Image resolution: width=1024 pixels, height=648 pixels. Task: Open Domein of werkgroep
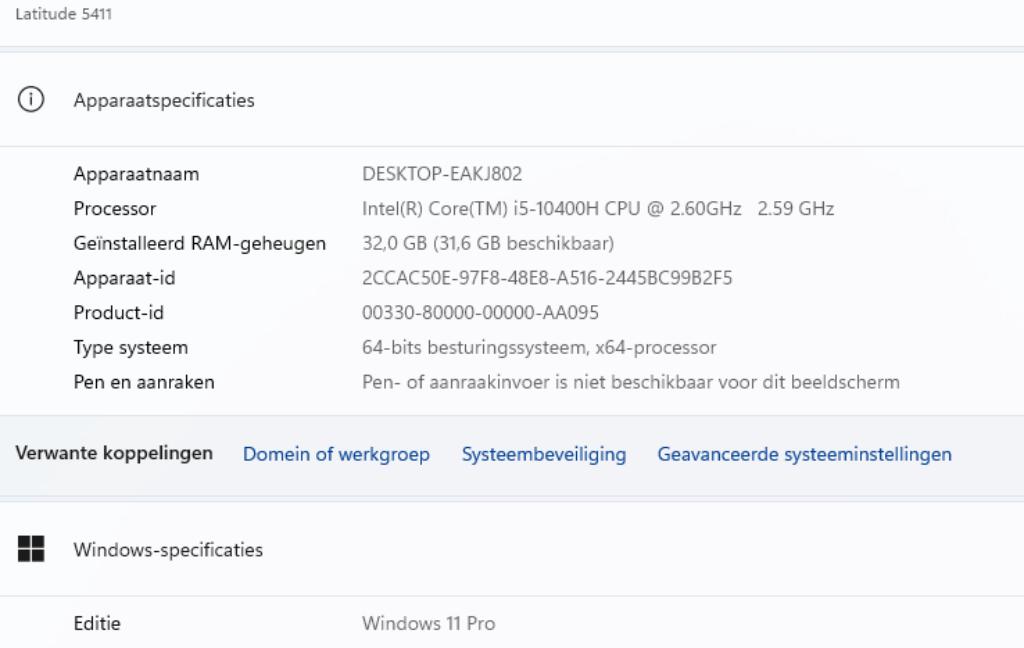coord(336,454)
